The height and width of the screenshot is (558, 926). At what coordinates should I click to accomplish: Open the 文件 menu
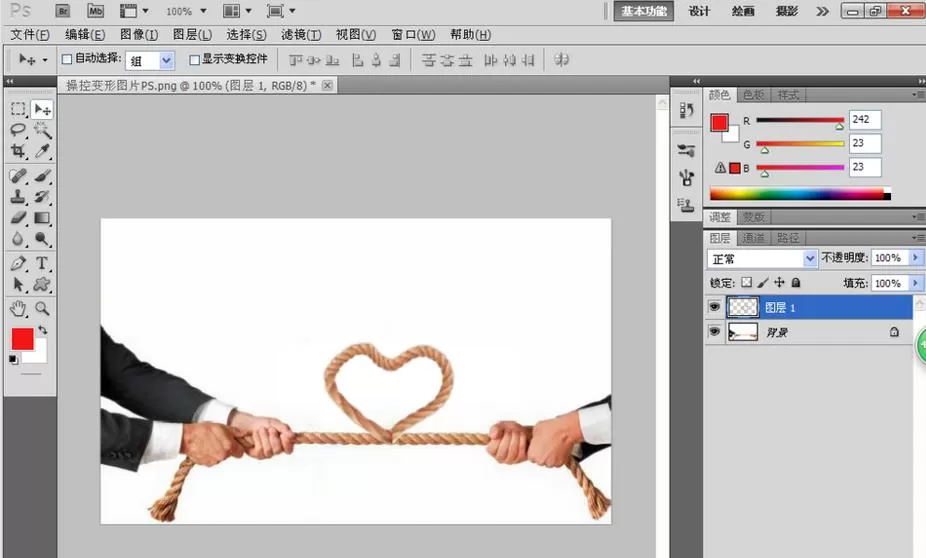tap(30, 35)
